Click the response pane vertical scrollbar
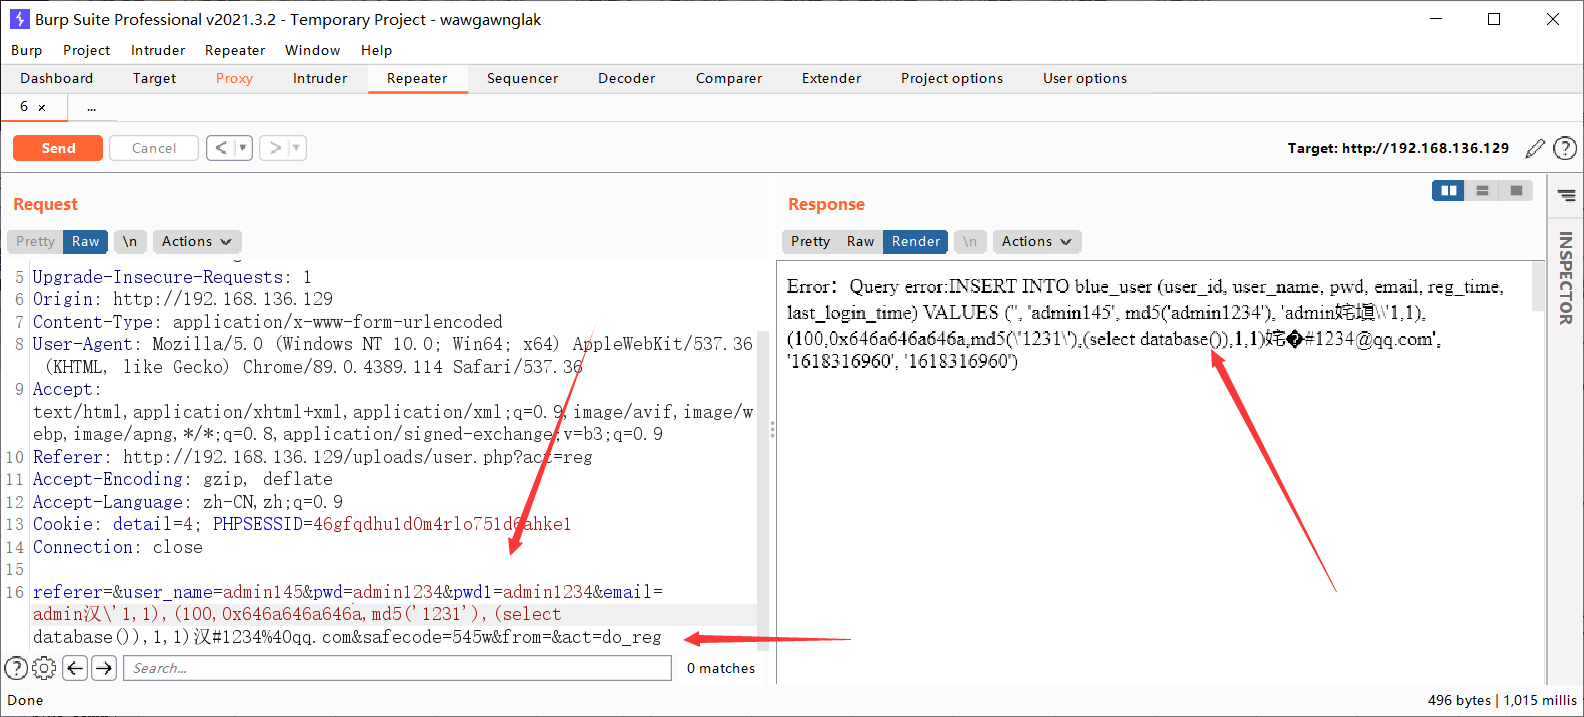The height and width of the screenshot is (717, 1584). coord(1538,288)
